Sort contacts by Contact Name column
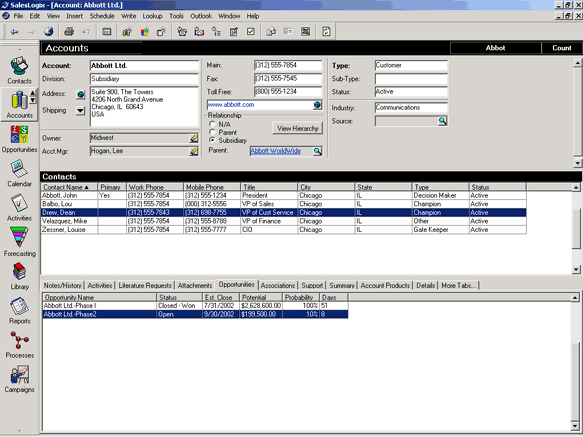The width and height of the screenshot is (583, 437). 69,187
